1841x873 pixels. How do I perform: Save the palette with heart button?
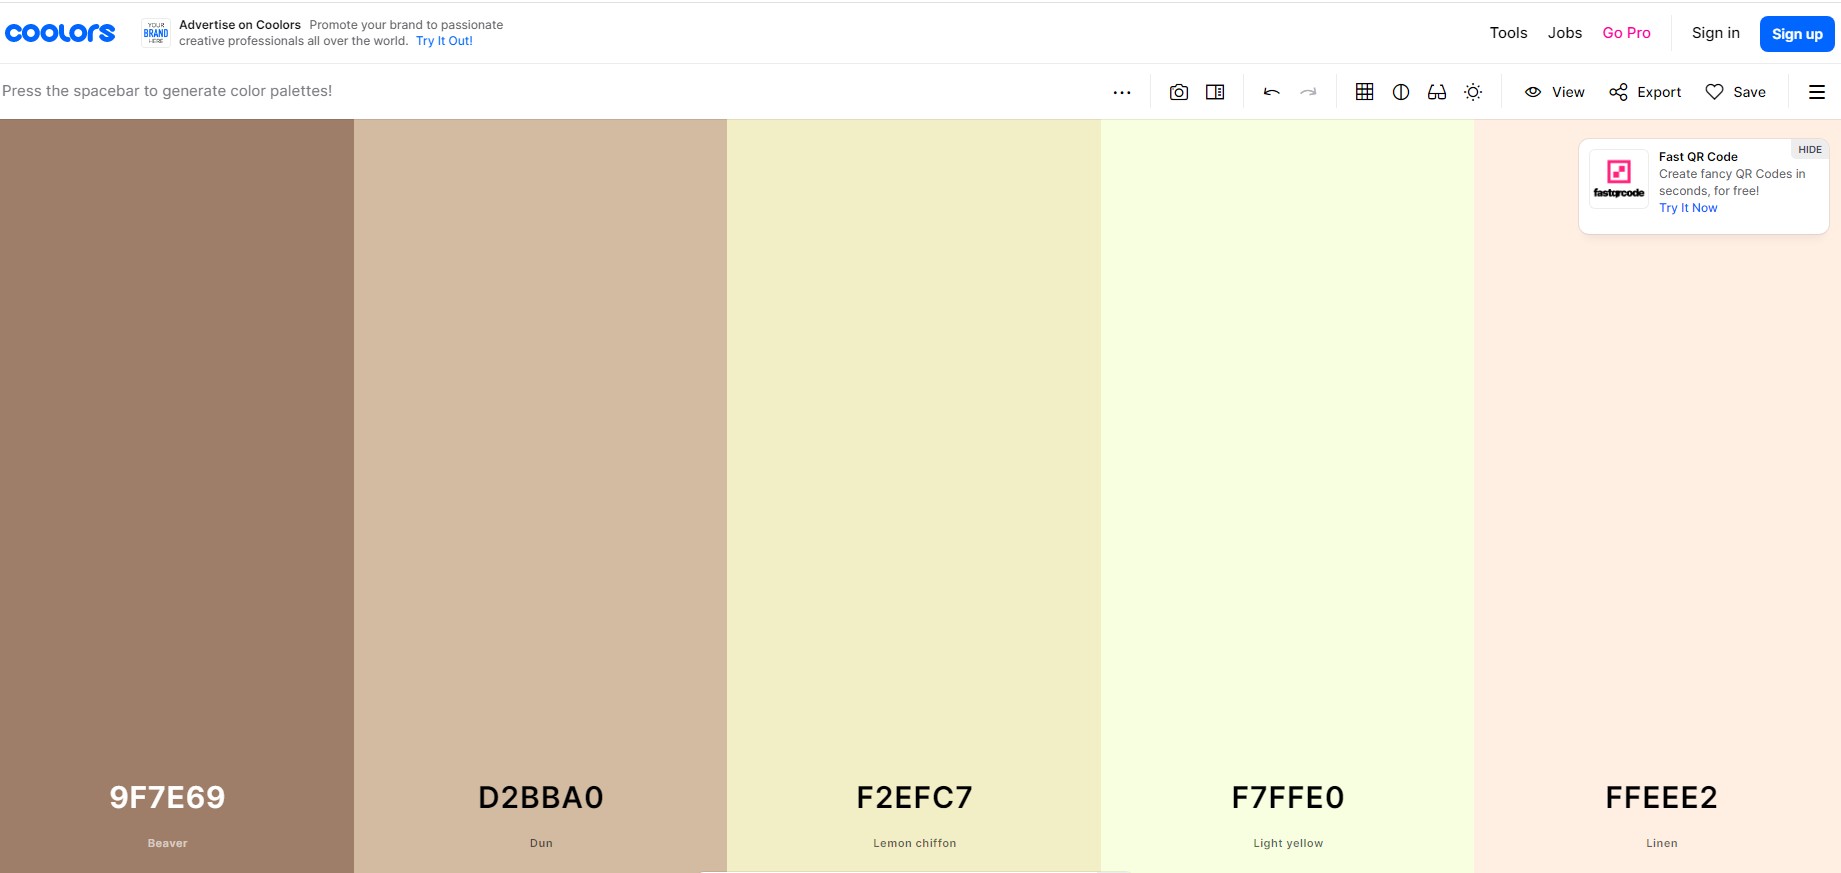(1735, 92)
